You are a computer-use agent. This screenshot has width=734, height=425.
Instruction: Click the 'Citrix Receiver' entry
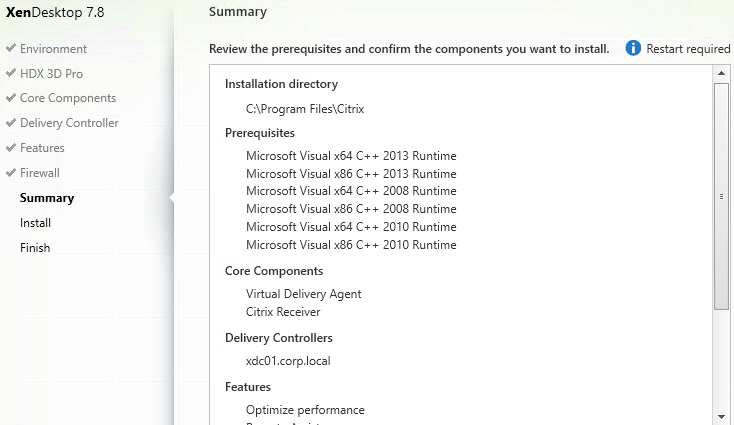tap(283, 312)
